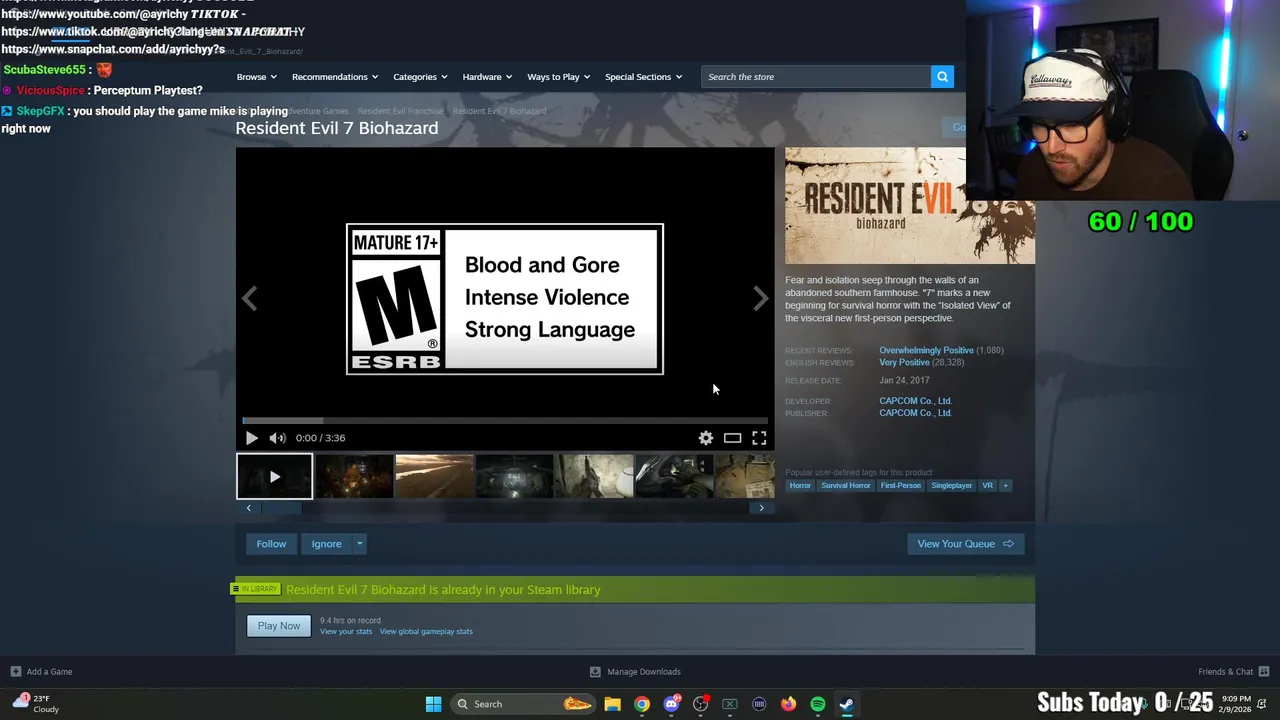
Task: Open the CAPCOM publisher link
Action: point(915,413)
